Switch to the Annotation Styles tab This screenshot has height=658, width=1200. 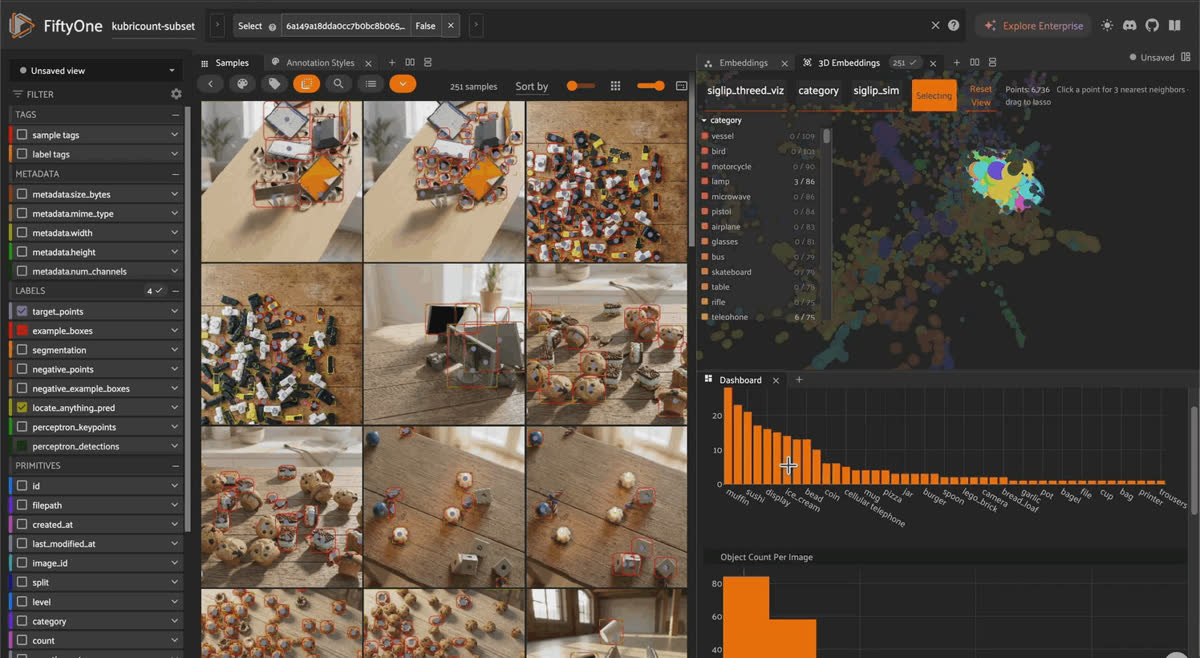319,63
